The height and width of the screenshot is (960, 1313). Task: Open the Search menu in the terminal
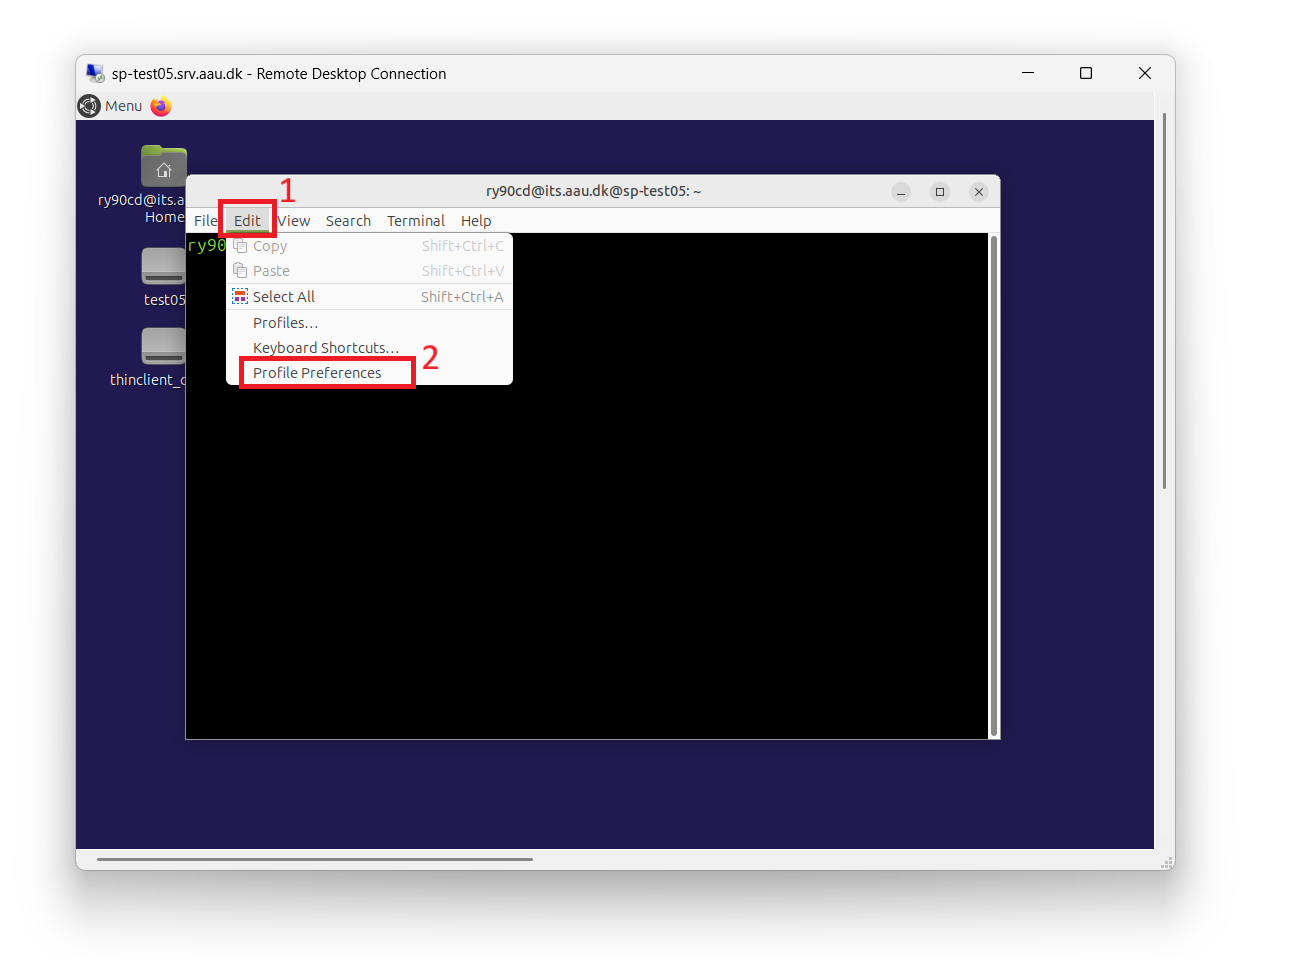(x=348, y=220)
